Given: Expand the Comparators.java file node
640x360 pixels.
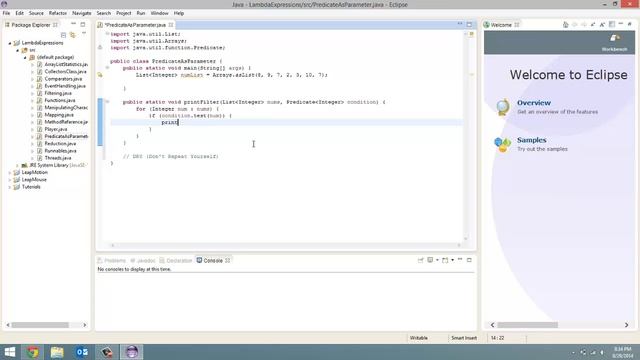Looking at the screenshot, I should point(32,79).
